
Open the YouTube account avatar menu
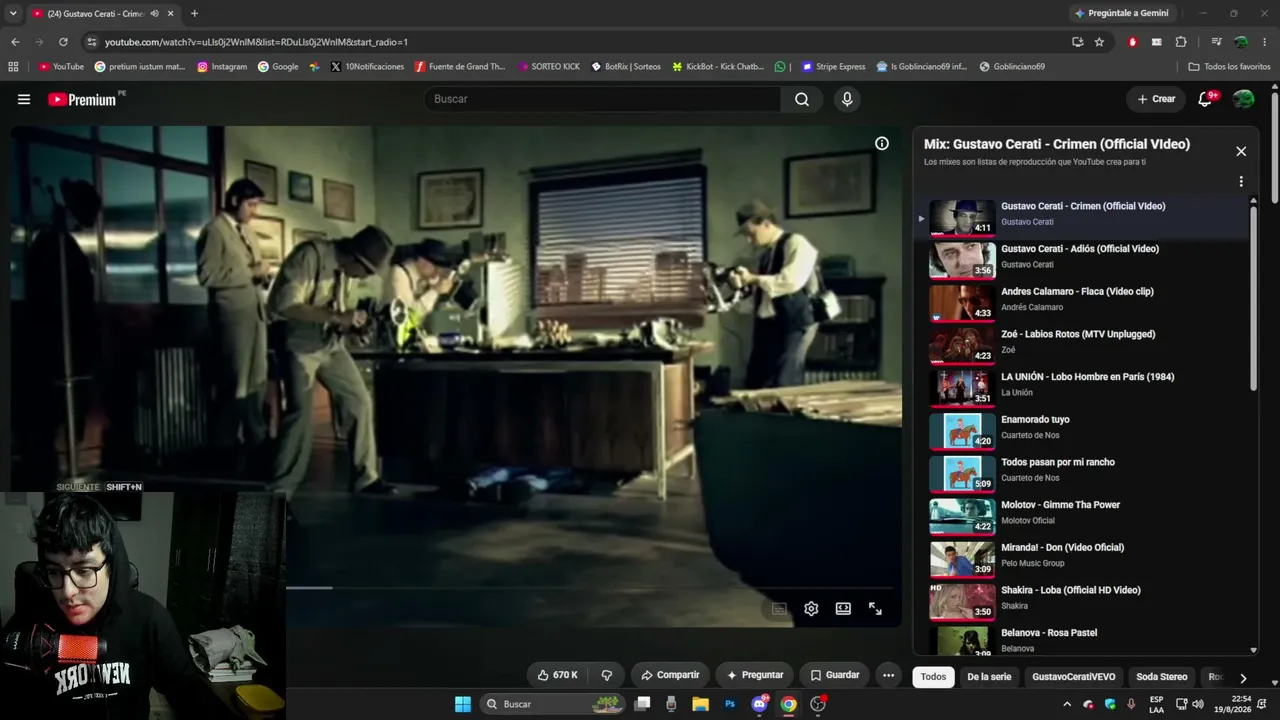1244,99
